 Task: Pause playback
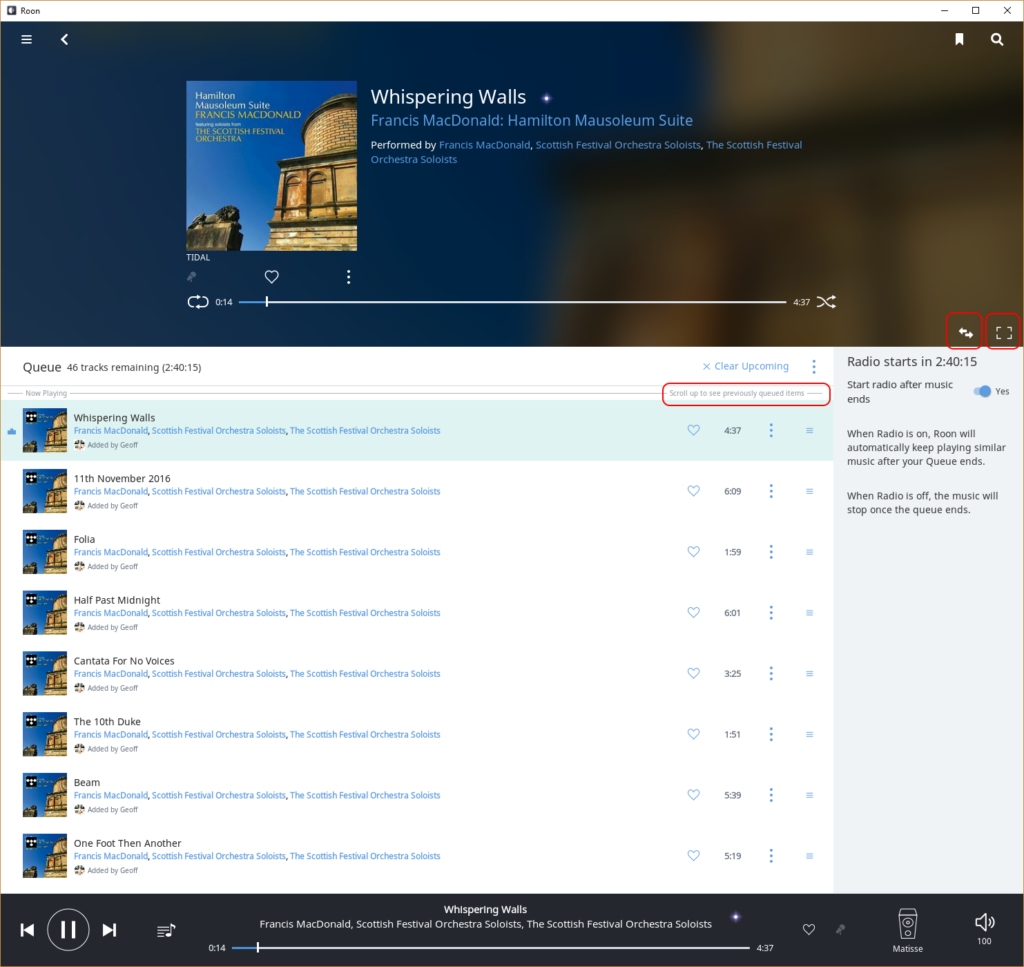[x=68, y=930]
